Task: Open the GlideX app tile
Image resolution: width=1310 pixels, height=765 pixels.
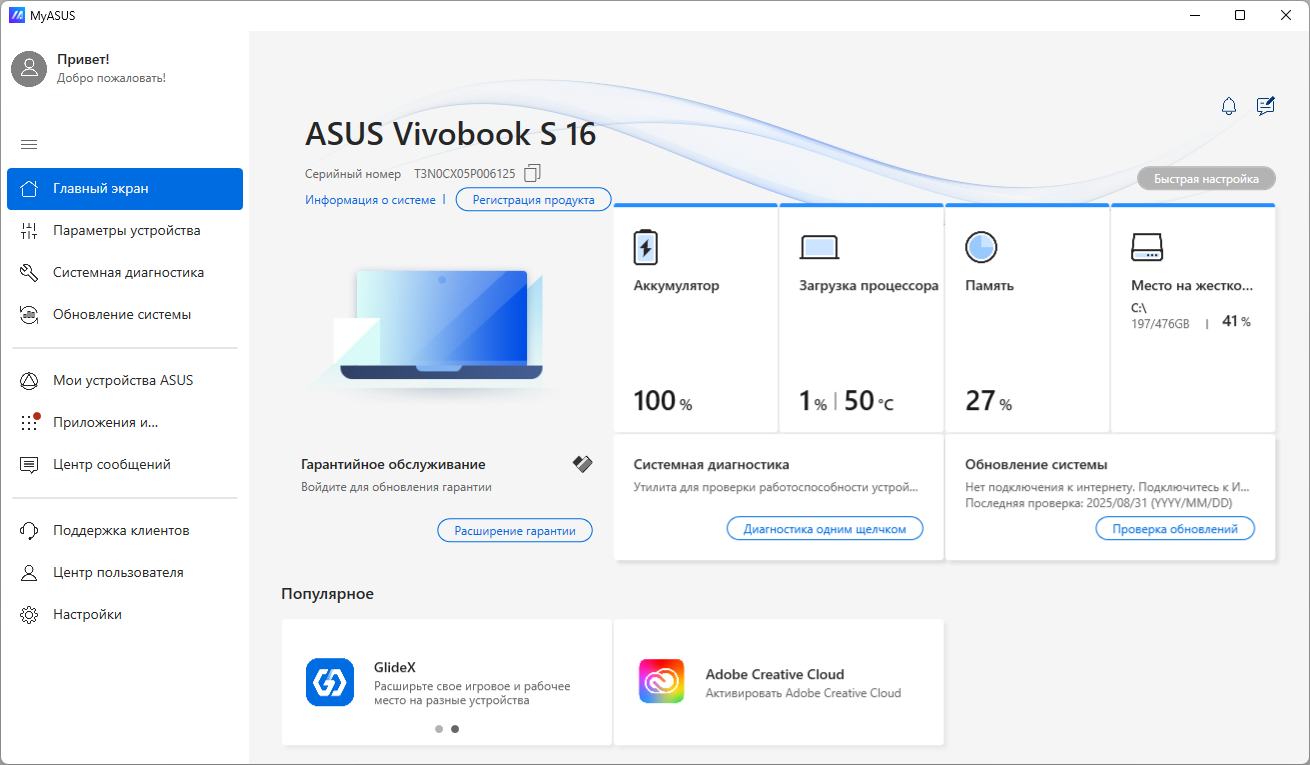Action: [x=447, y=682]
